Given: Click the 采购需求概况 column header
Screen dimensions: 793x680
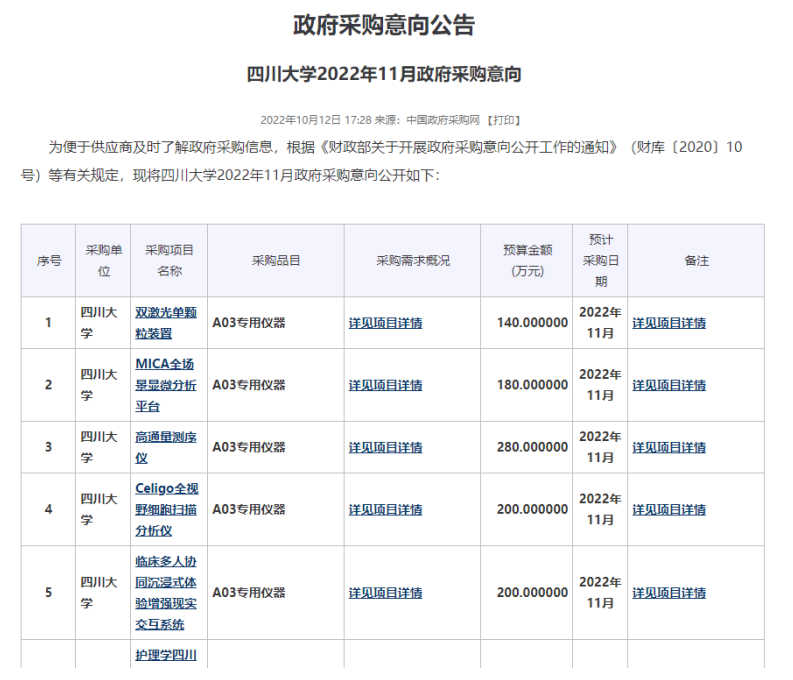Looking at the screenshot, I should tap(413, 260).
